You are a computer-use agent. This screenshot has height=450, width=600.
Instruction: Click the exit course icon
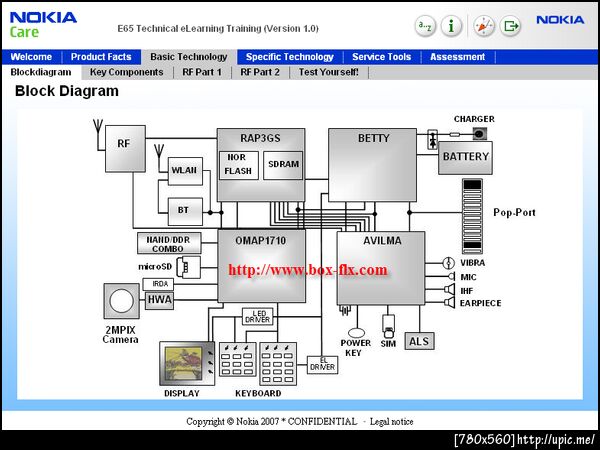coord(510,26)
